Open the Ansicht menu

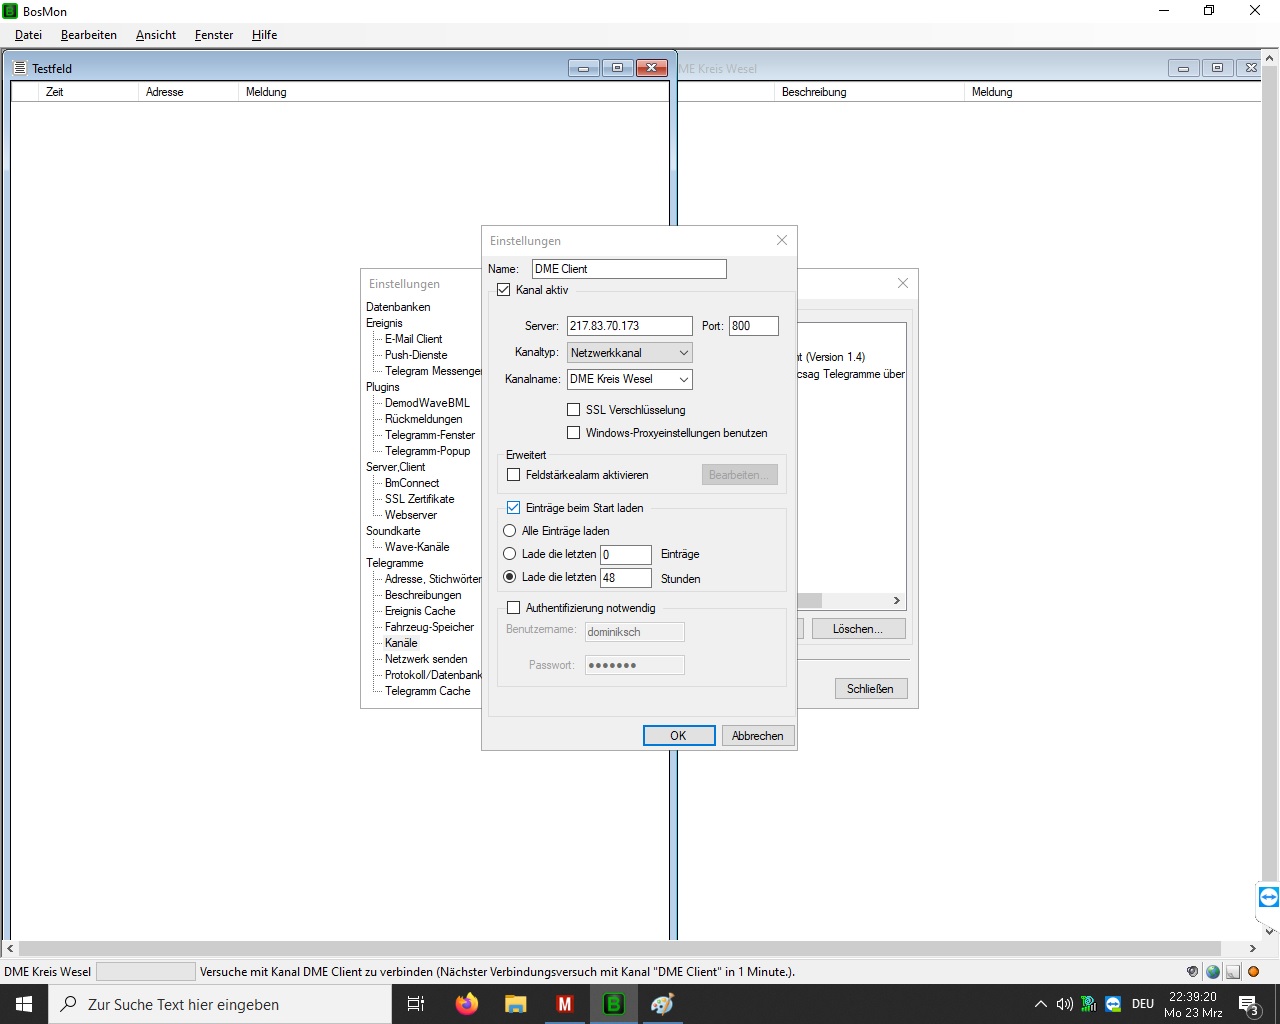pos(156,35)
